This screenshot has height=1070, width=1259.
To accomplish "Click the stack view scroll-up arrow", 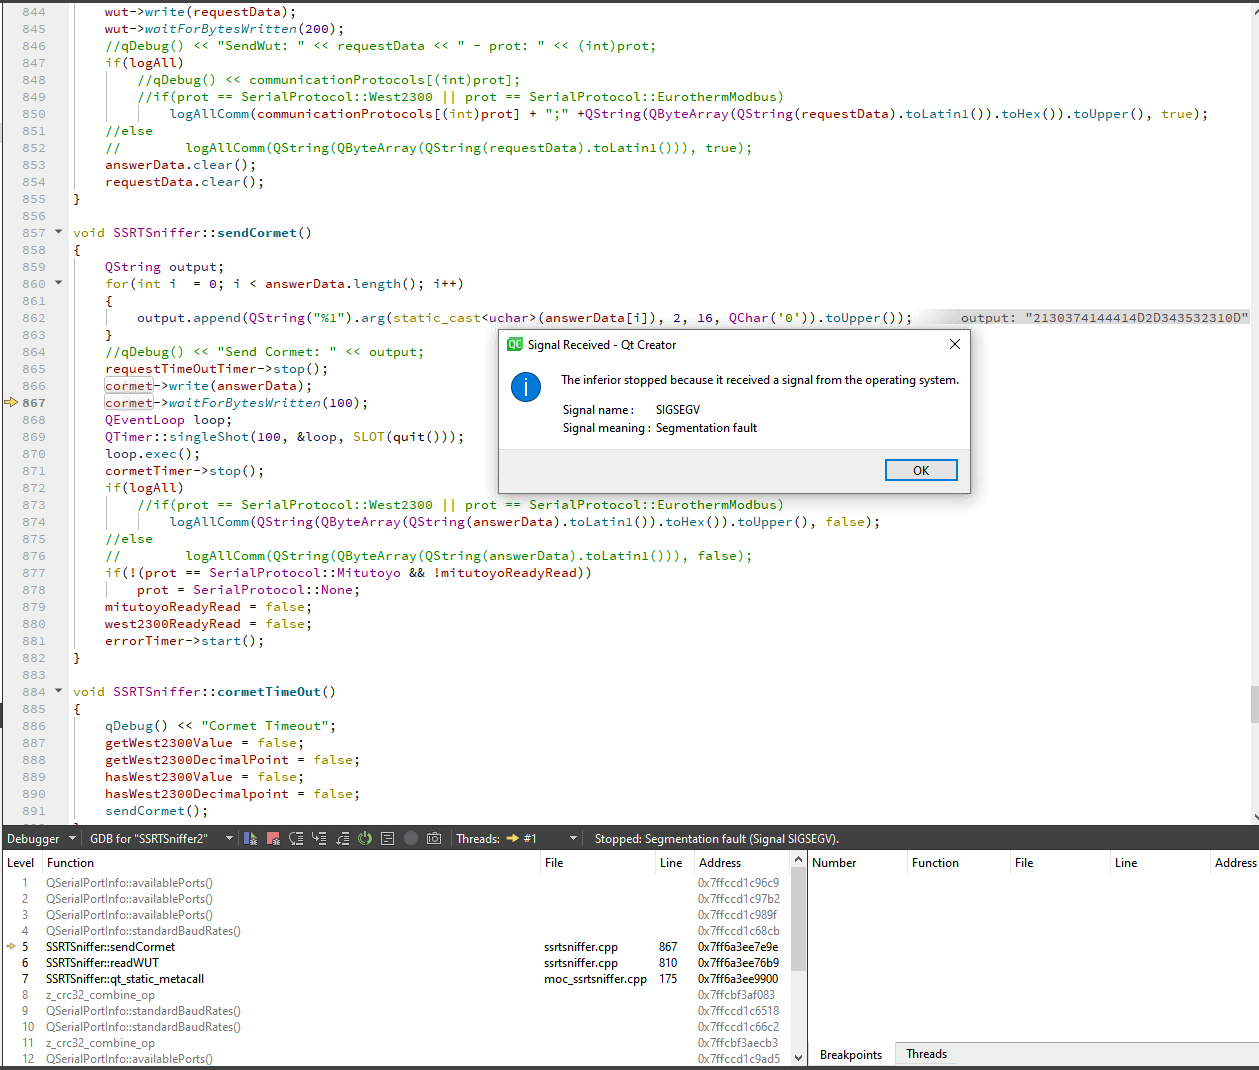I will 798,860.
